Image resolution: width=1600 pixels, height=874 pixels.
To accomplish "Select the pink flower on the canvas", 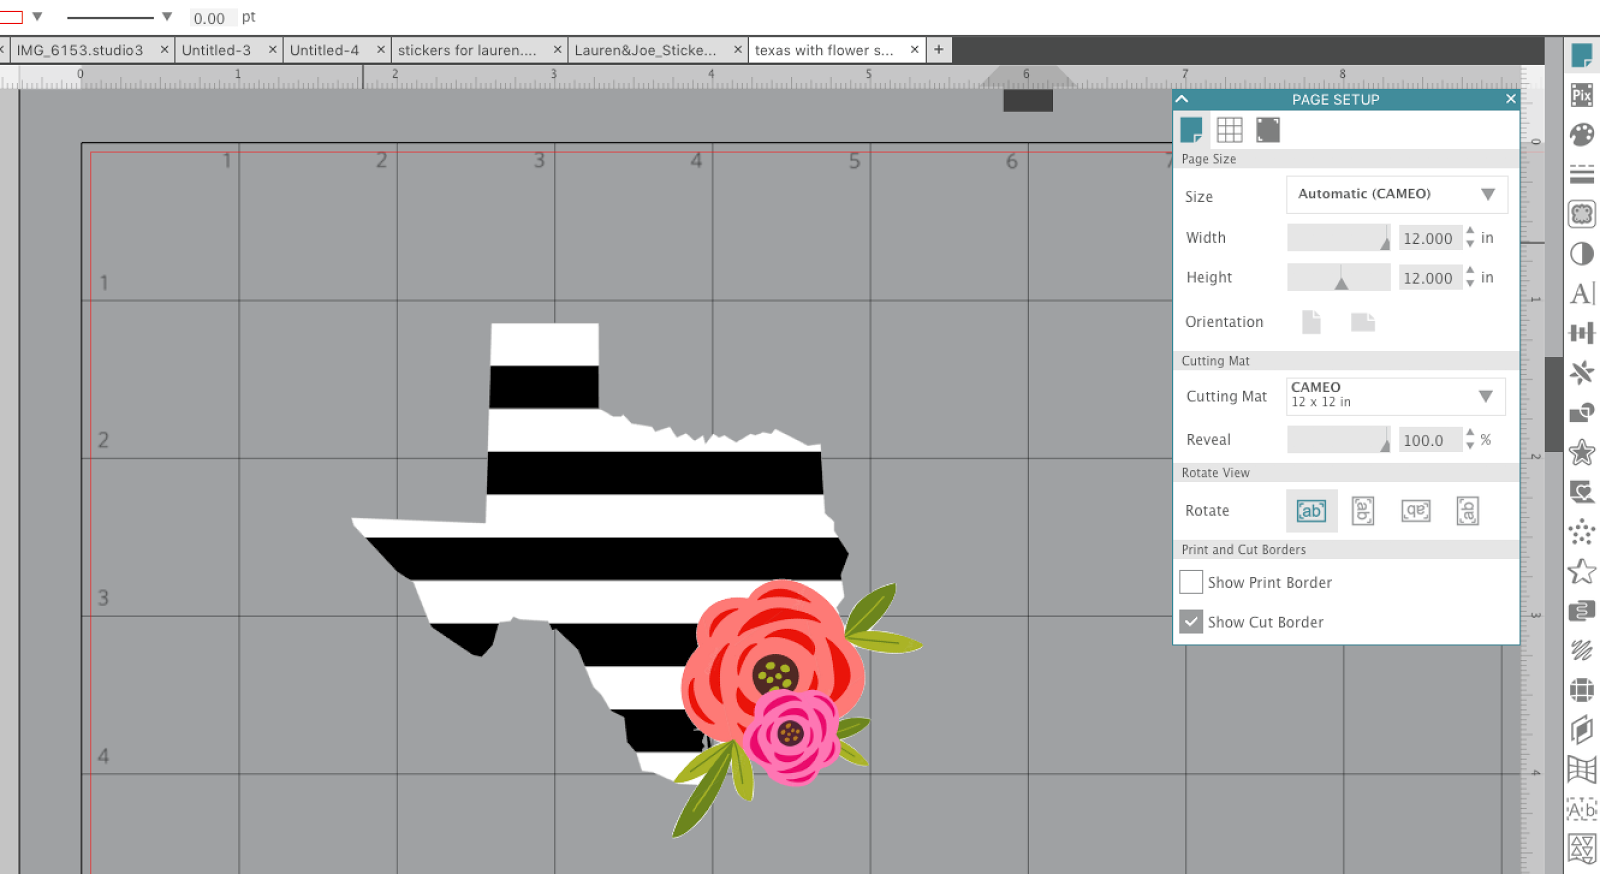I will click(x=792, y=735).
